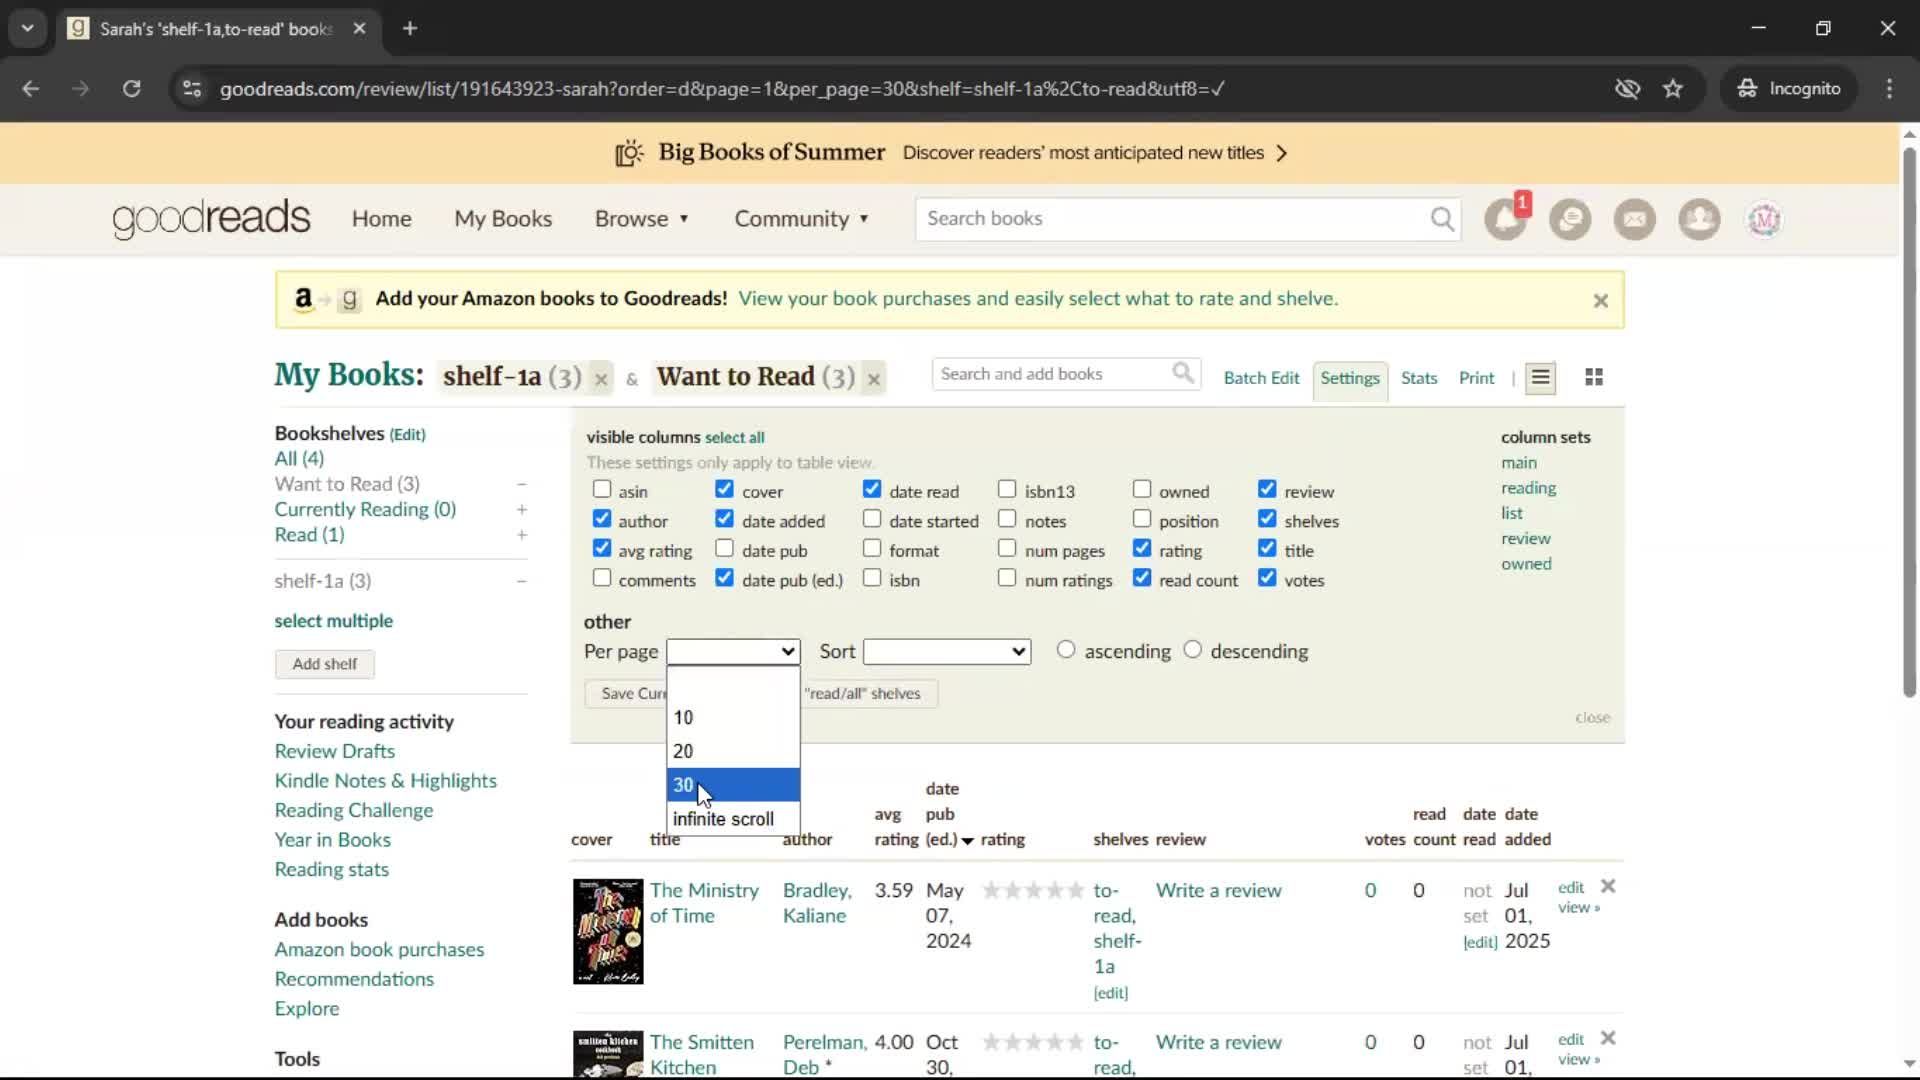Click the Goodreads logo
The image size is (1920, 1080).
pyautogui.click(x=211, y=219)
